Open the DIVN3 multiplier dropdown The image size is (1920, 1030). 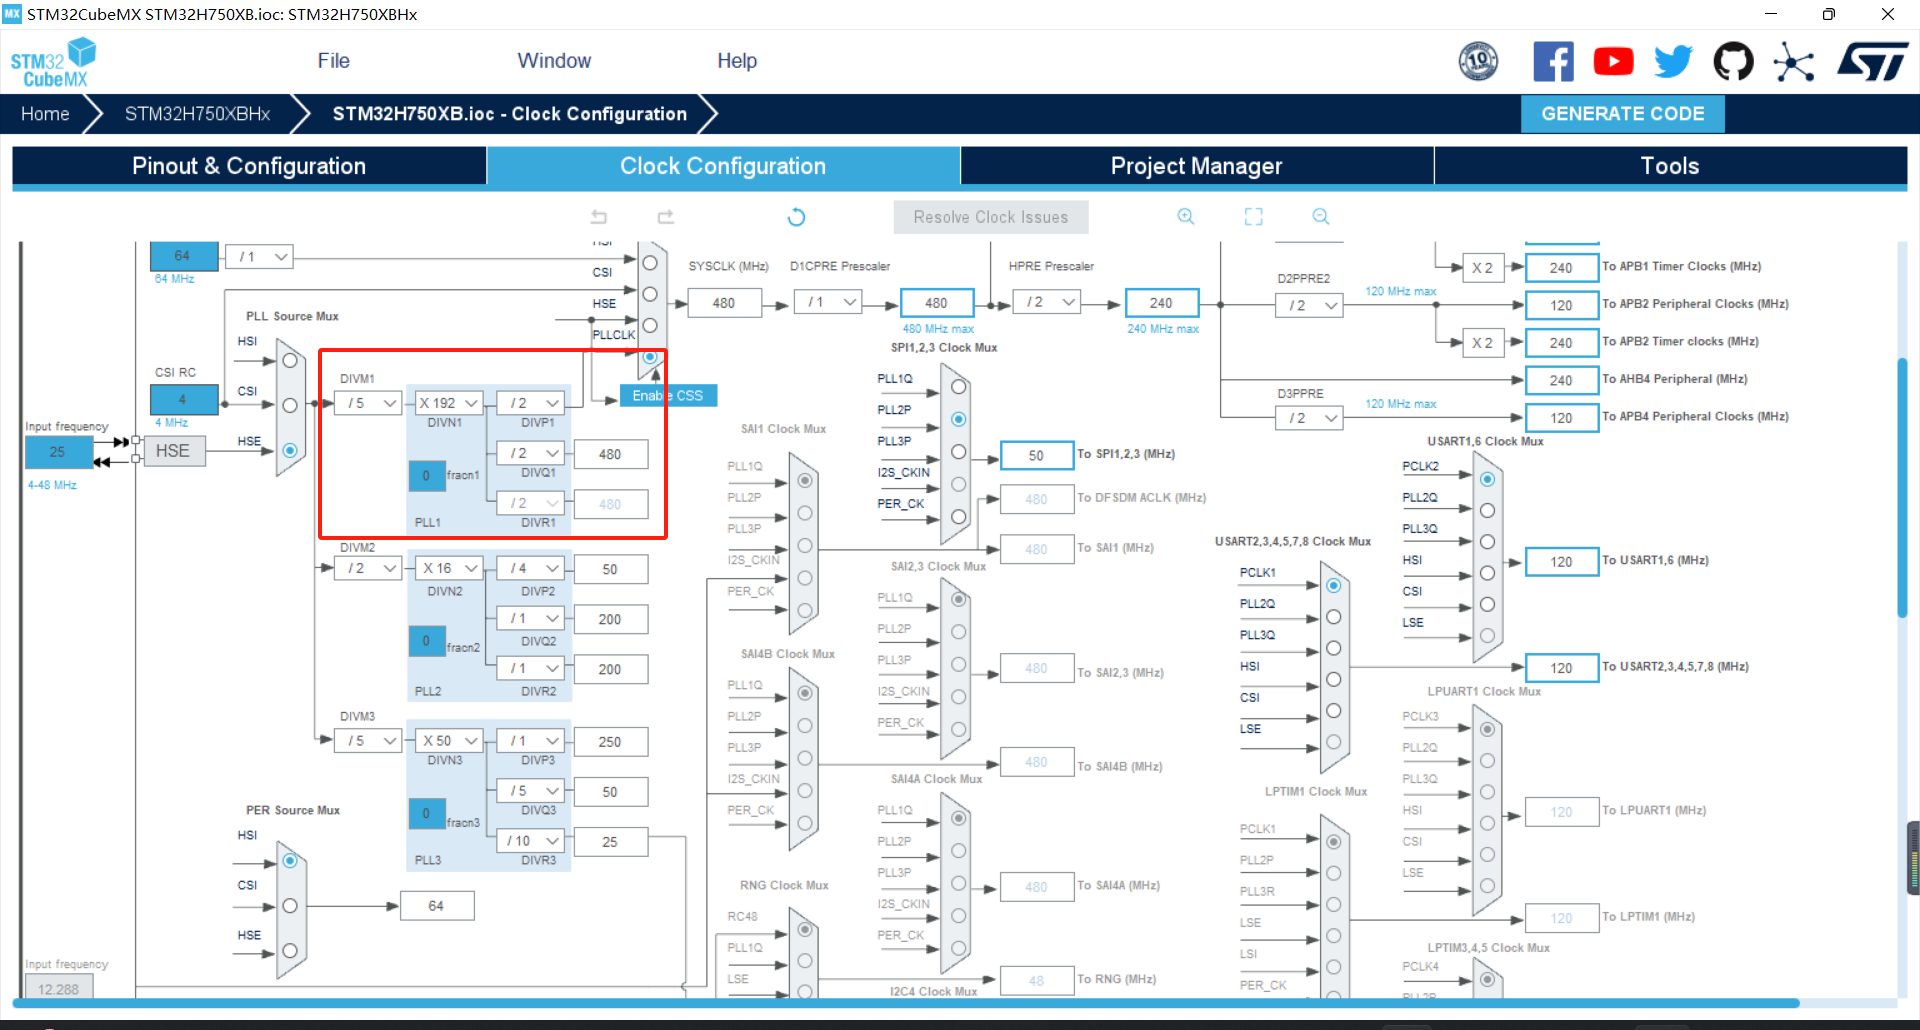tap(449, 741)
